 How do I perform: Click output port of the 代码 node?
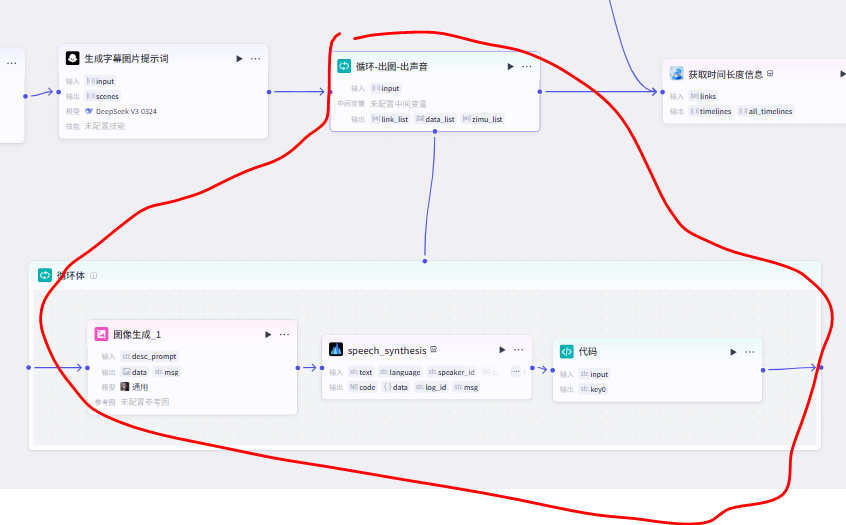tap(763, 370)
